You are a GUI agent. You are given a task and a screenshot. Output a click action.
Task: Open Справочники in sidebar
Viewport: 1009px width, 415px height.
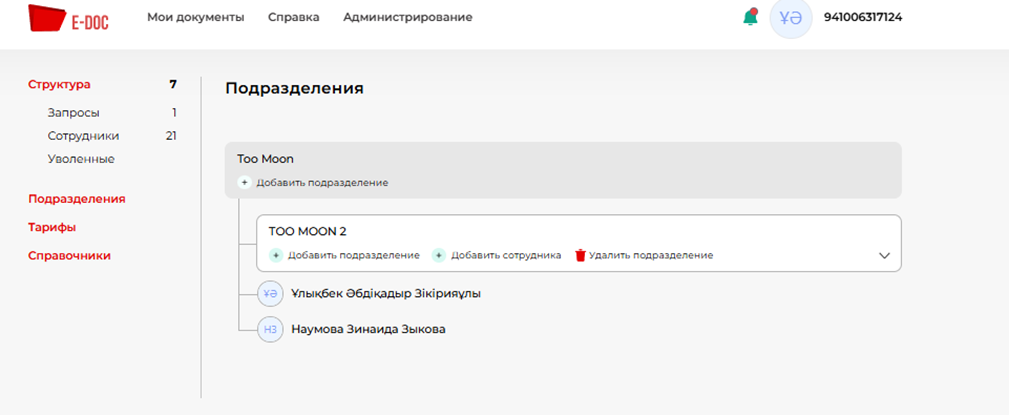pos(69,255)
